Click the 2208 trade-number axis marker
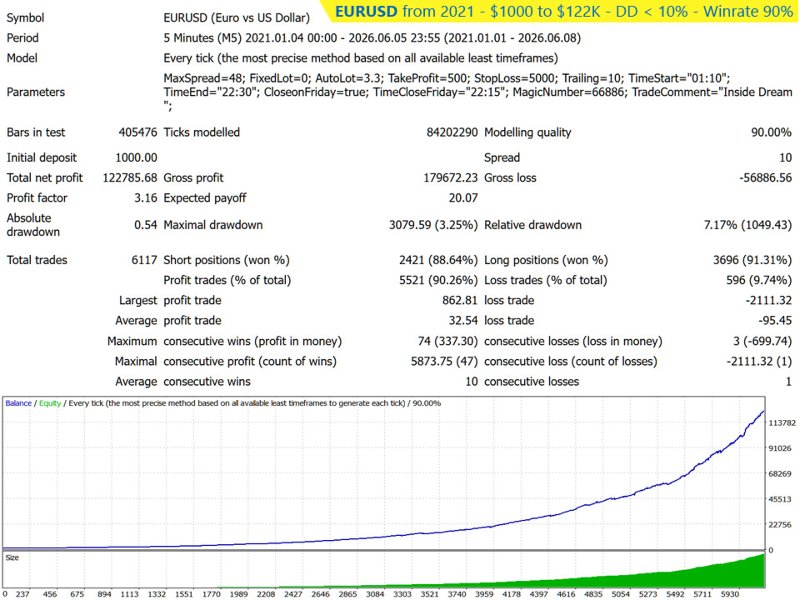The width and height of the screenshot is (800, 600). [x=266, y=594]
